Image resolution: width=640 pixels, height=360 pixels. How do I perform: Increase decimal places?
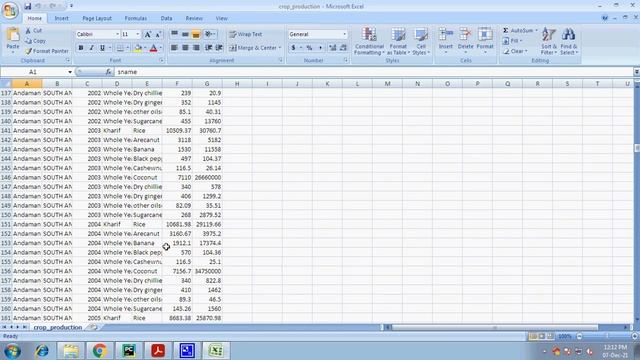click(333, 48)
